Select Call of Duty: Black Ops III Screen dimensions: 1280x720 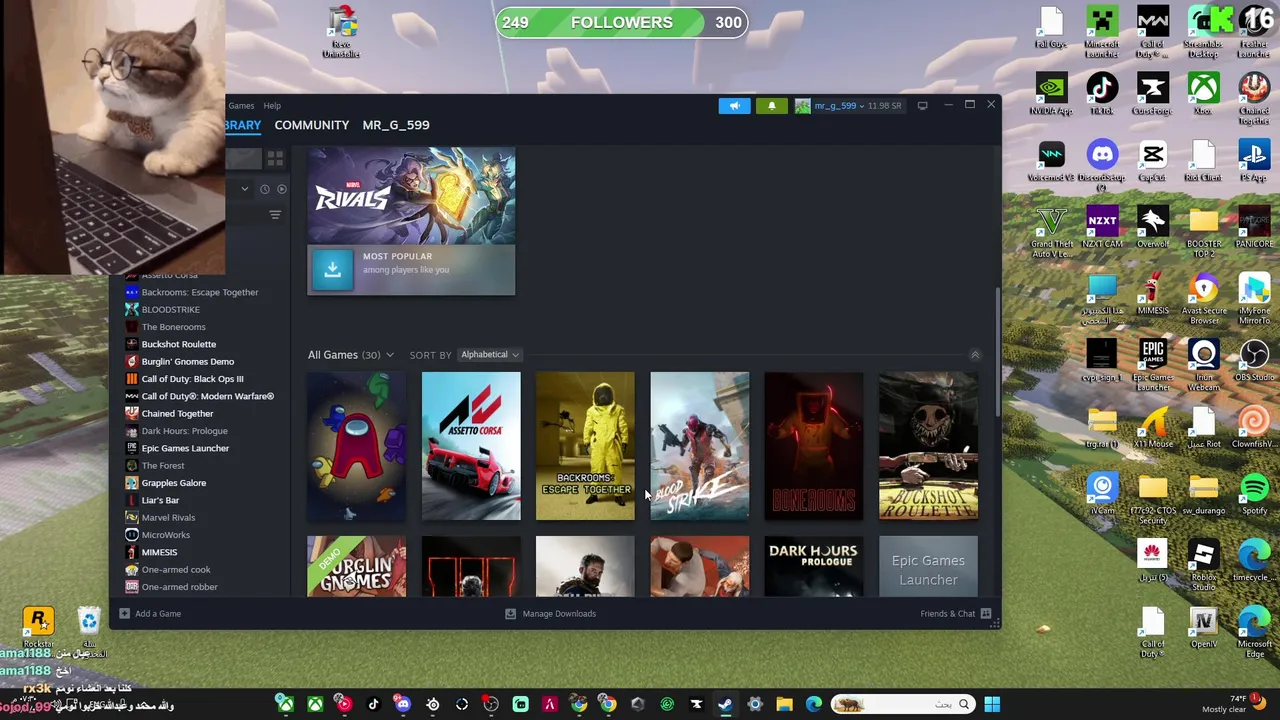click(x=192, y=379)
